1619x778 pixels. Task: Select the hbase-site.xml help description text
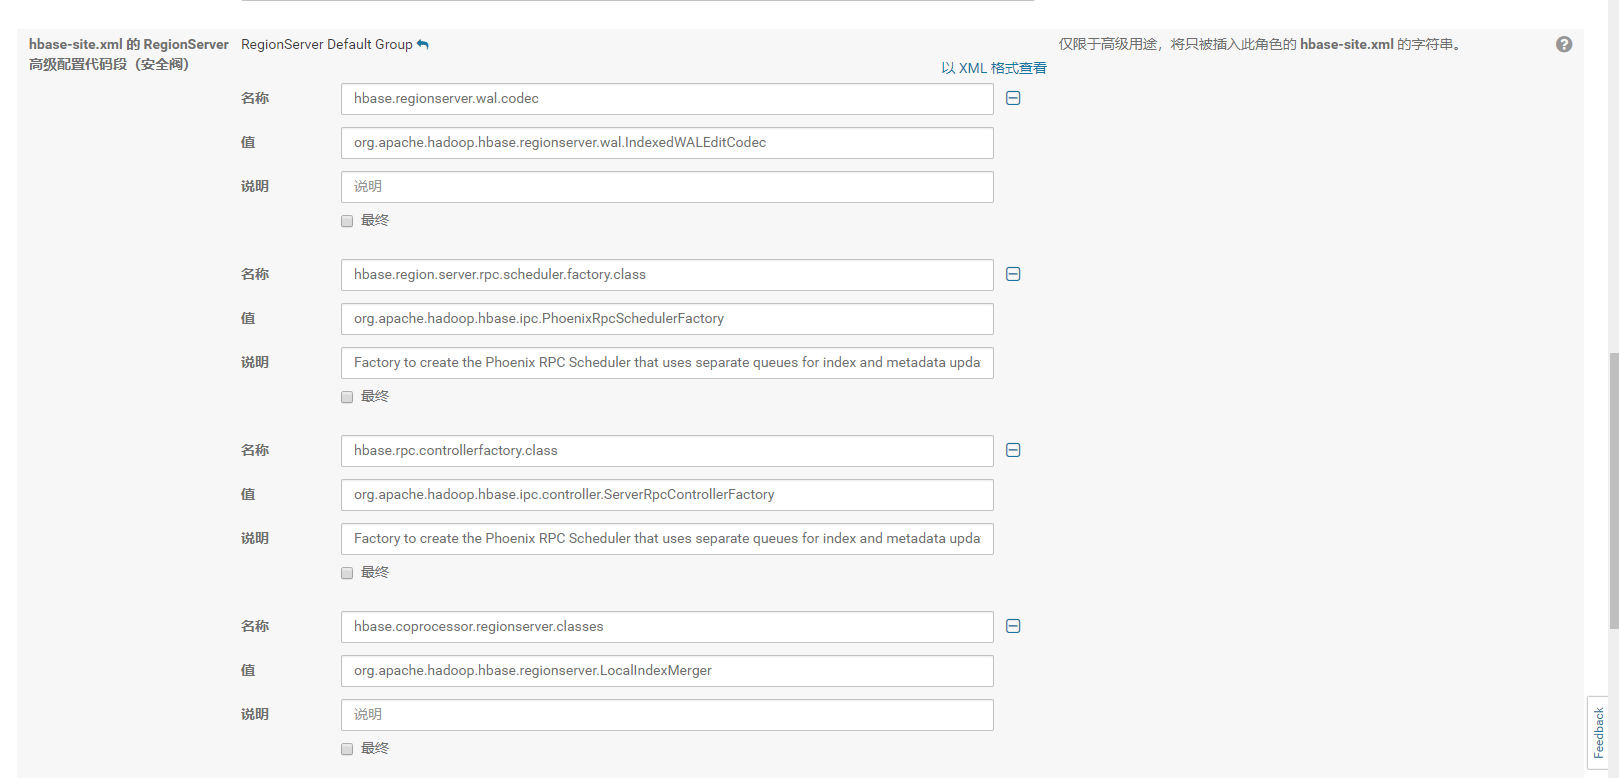[x=1262, y=44]
